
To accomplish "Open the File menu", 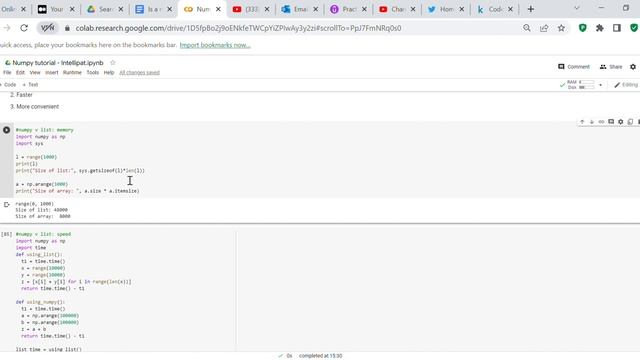I will tap(7, 72).
